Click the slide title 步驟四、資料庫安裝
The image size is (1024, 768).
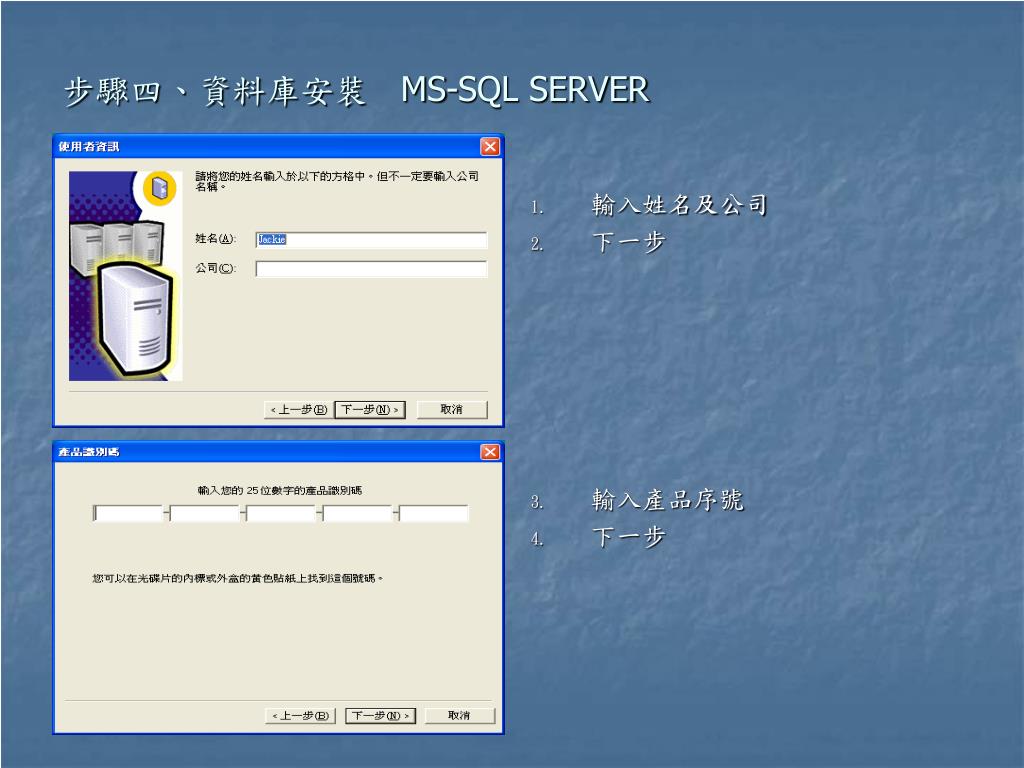[x=215, y=90]
